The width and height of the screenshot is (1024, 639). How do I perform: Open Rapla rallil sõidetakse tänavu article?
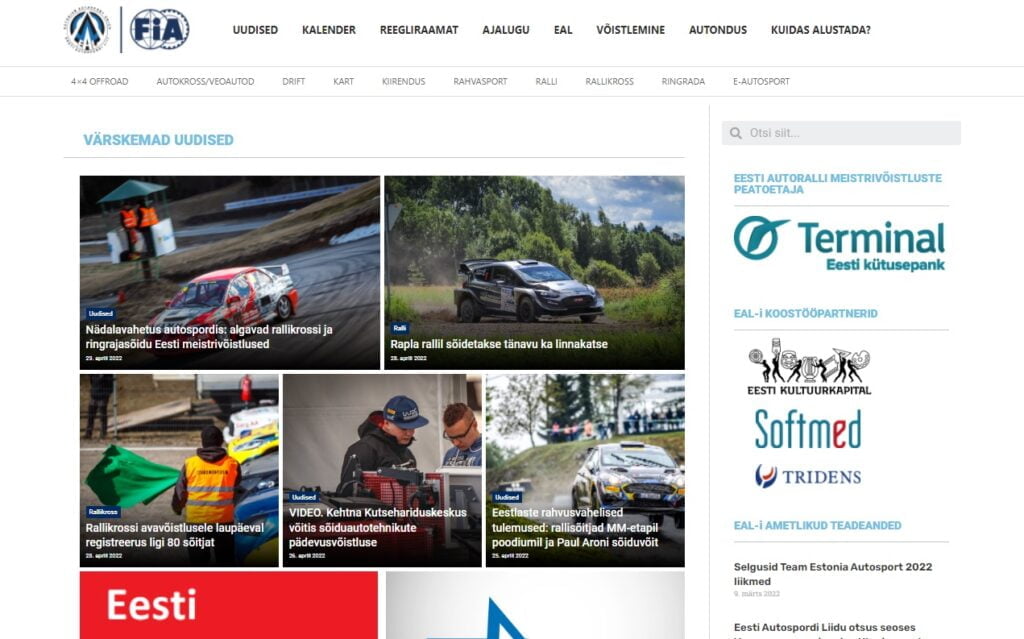pyautogui.click(x=499, y=344)
